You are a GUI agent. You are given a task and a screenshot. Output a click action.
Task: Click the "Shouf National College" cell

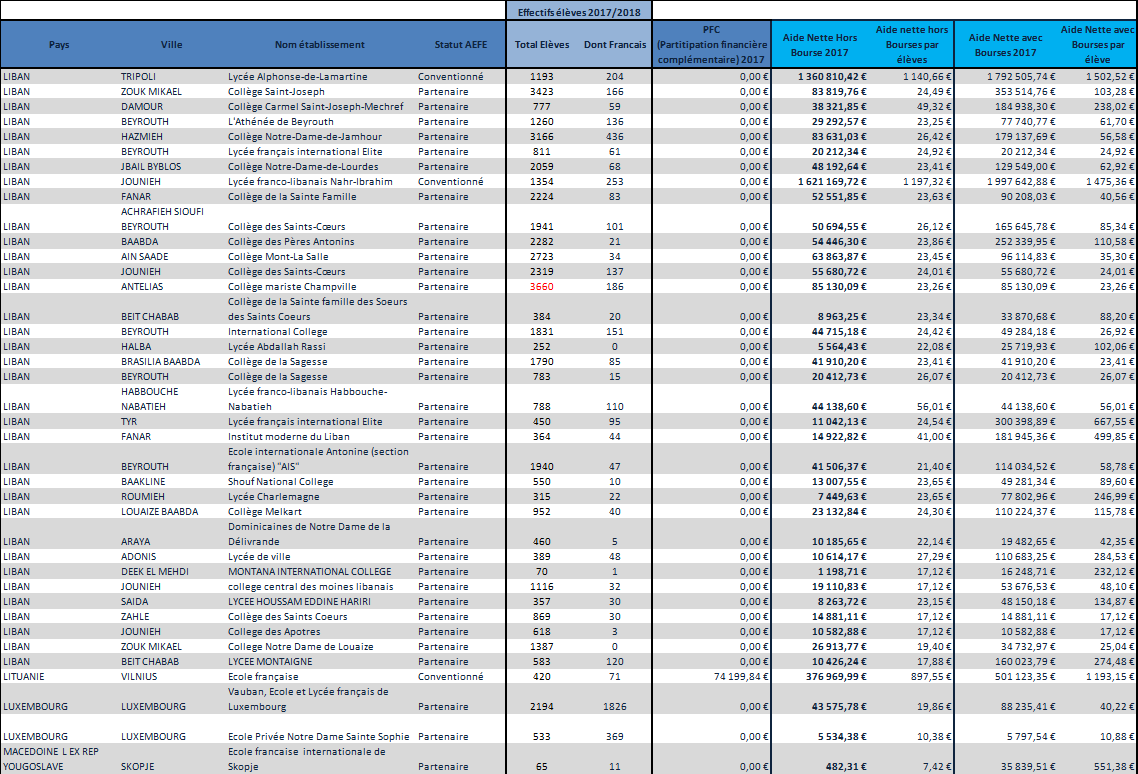coord(281,482)
